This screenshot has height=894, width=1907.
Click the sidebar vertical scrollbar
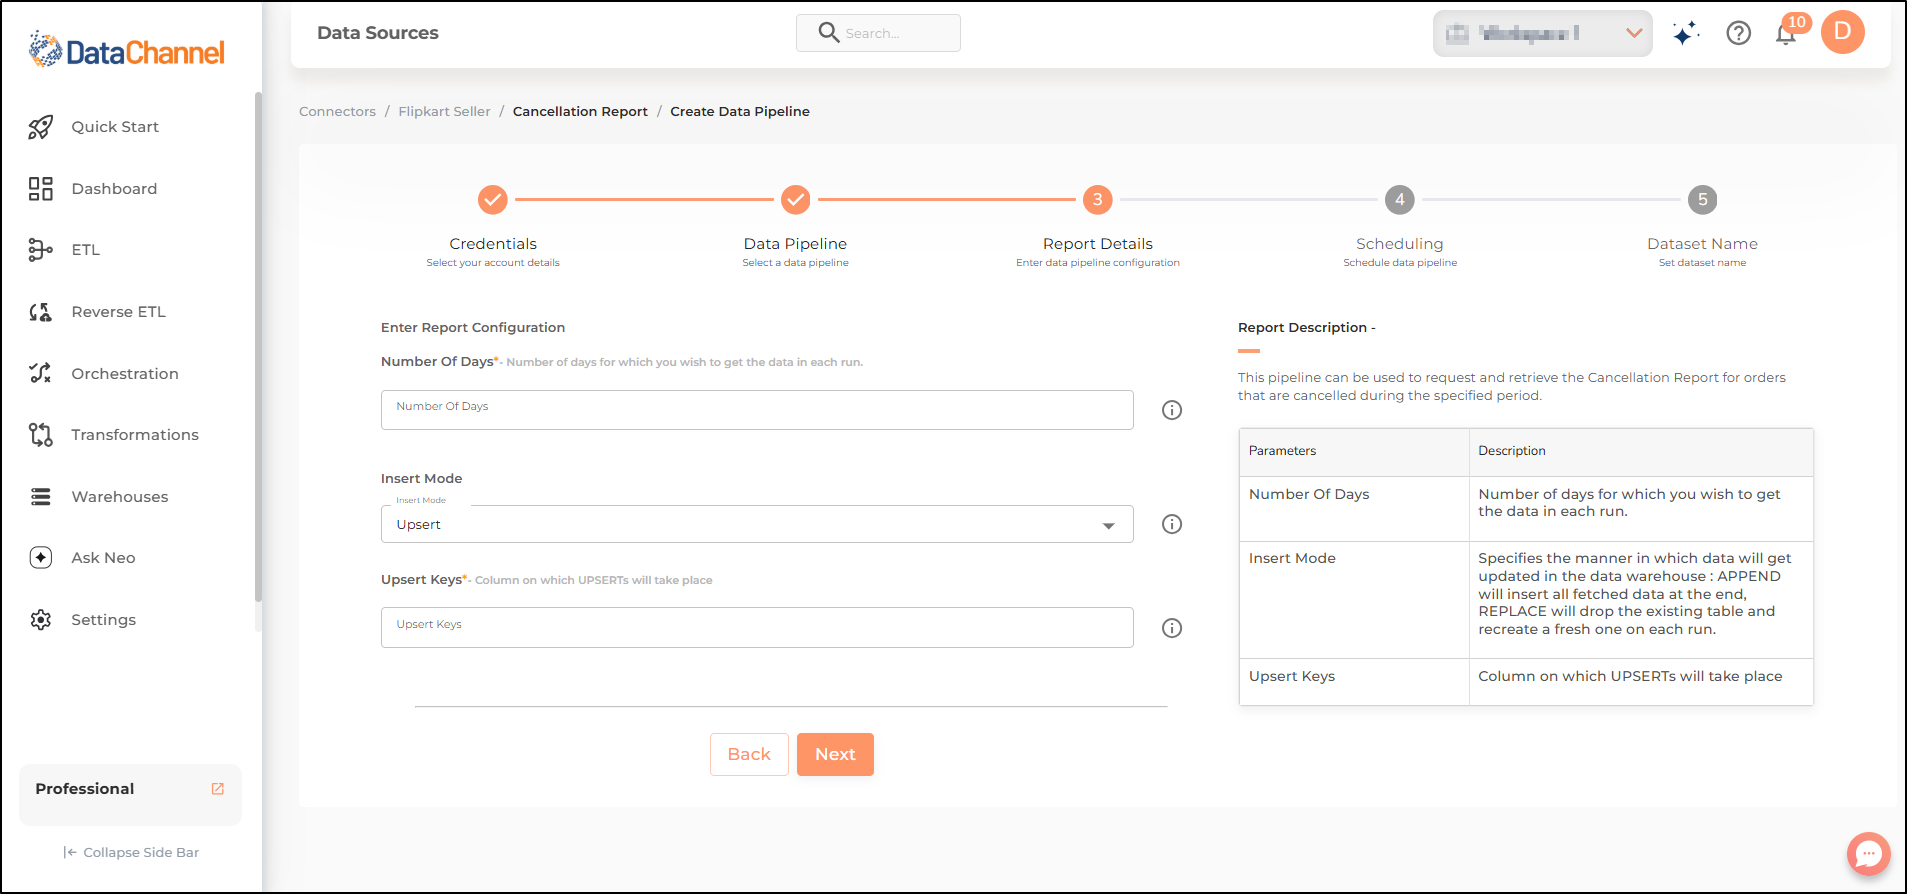258,345
